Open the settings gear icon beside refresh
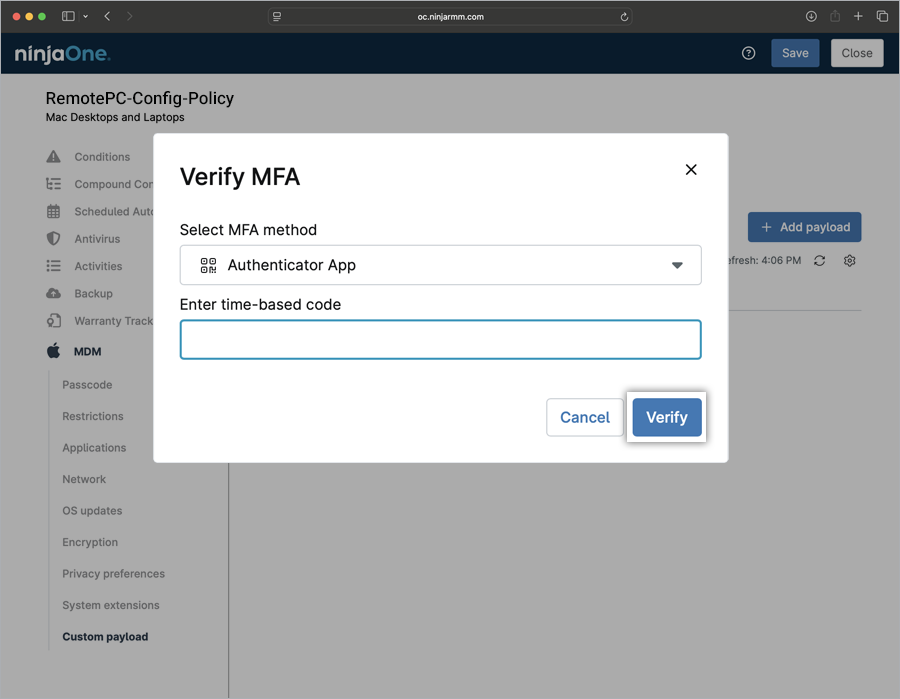This screenshot has width=900, height=699. [x=850, y=261]
